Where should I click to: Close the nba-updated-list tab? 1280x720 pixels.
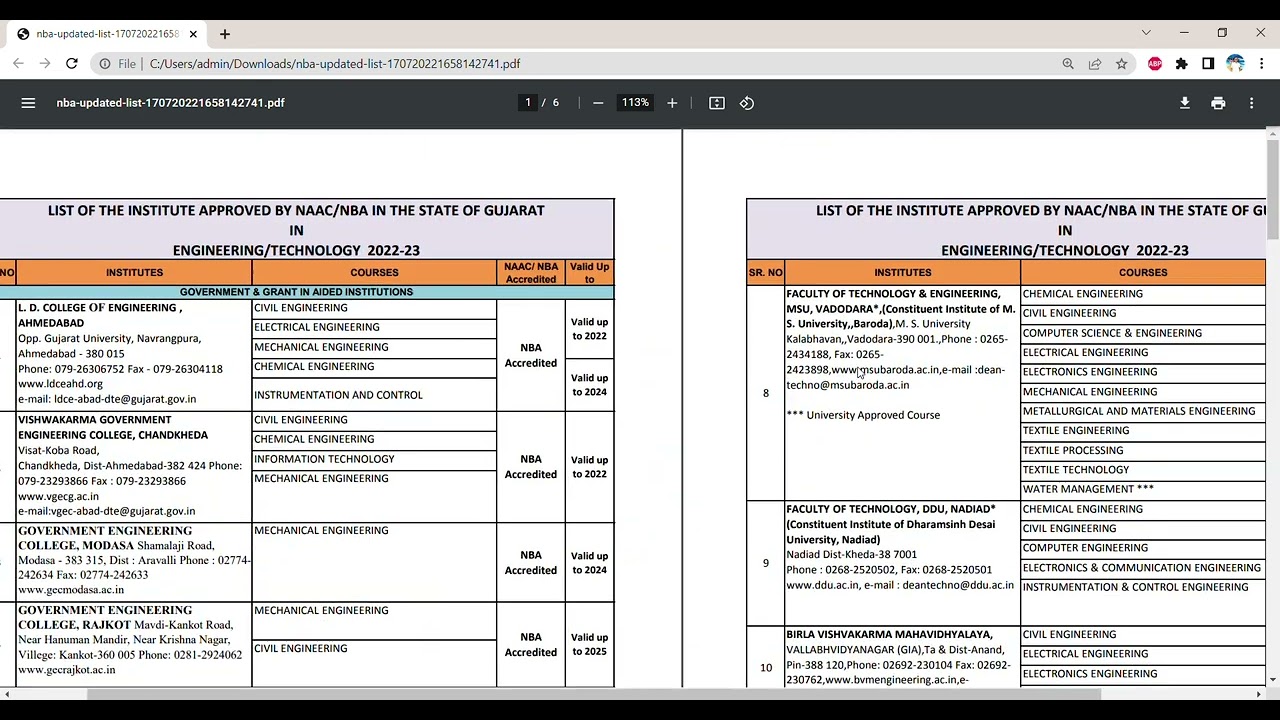pos(193,34)
